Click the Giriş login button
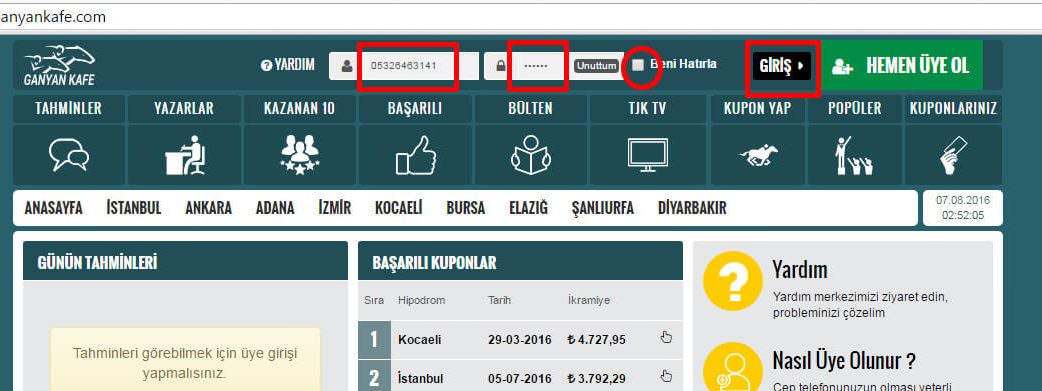Image resolution: width=1042 pixels, height=391 pixels. tap(782, 66)
